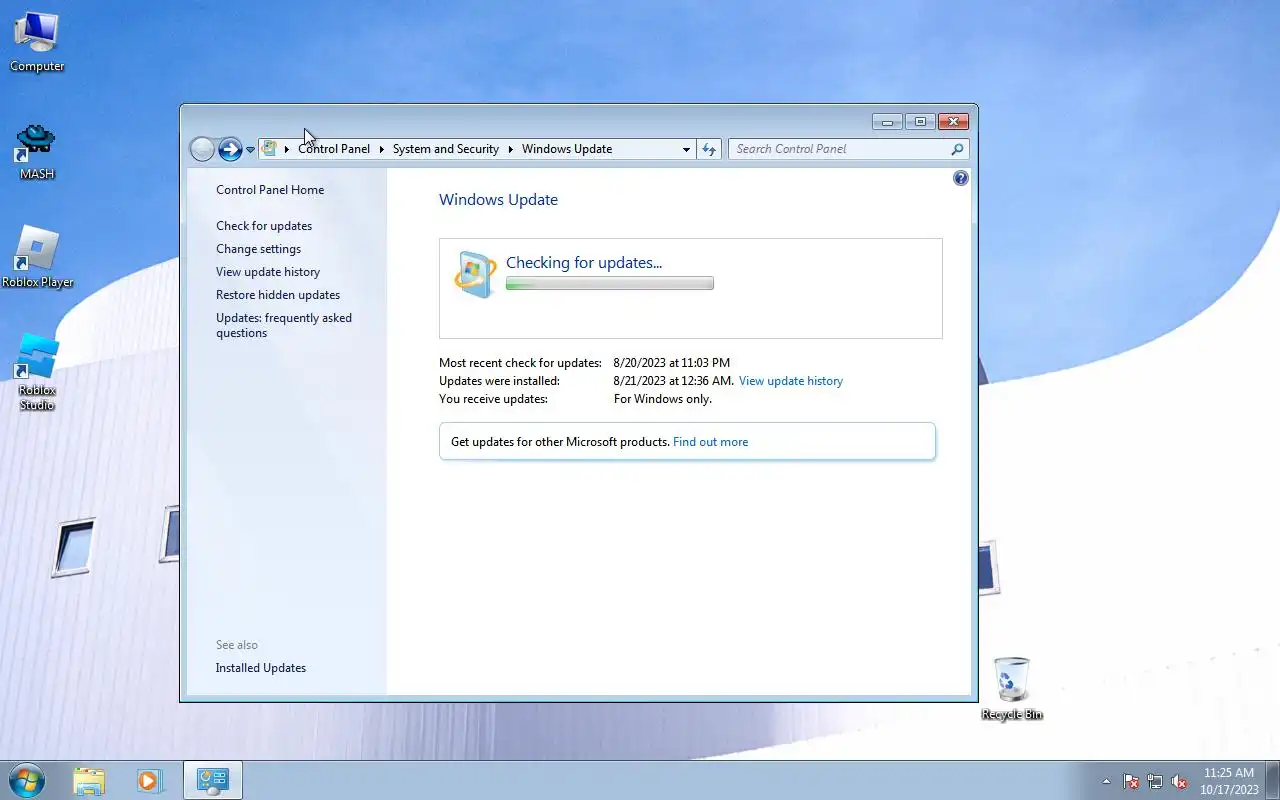Open recent pages dropdown arrow
1280x800 pixels.
coord(250,150)
